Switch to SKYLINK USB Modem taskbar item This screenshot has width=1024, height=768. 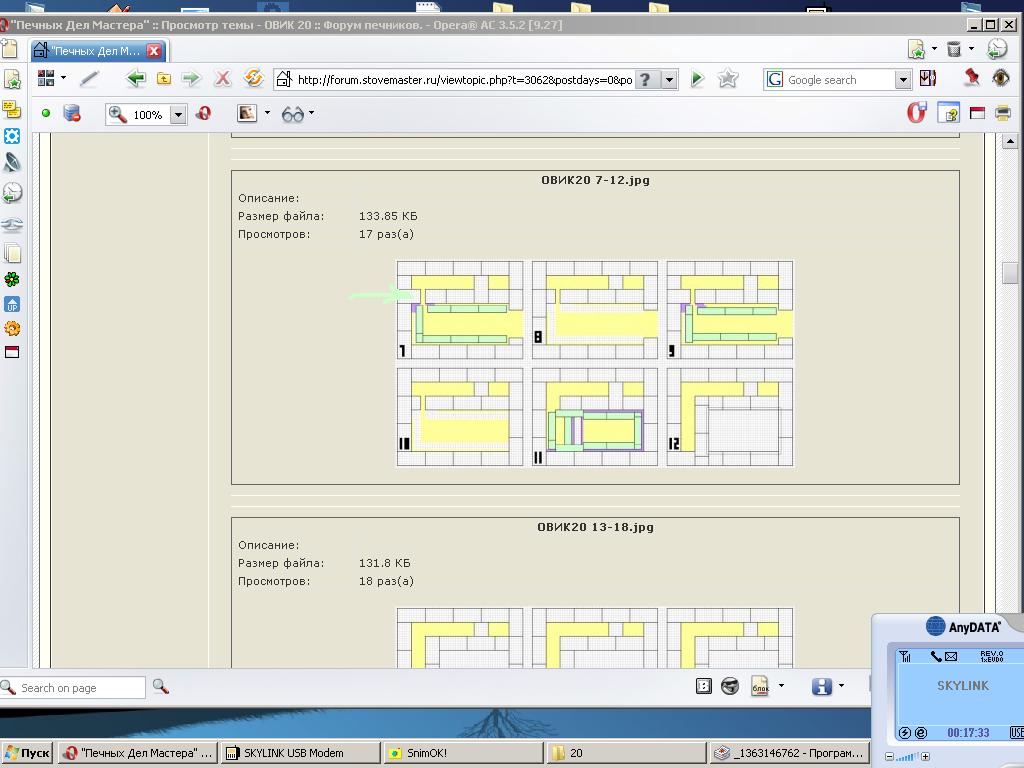300,753
